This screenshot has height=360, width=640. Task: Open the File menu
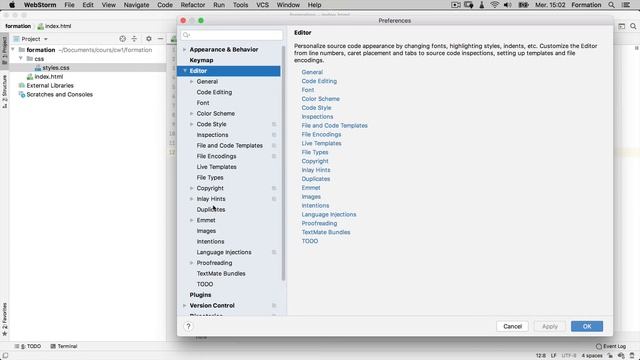69,5
